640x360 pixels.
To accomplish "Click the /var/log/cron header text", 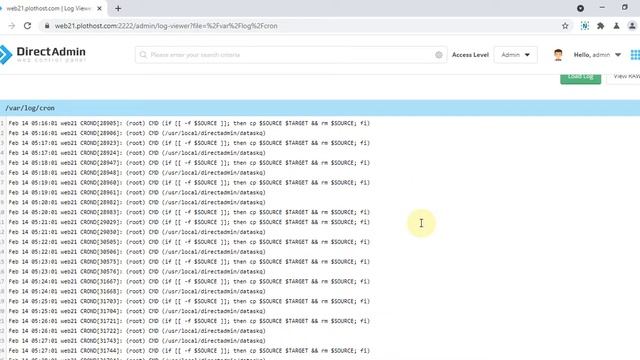I will pos(30,108).
